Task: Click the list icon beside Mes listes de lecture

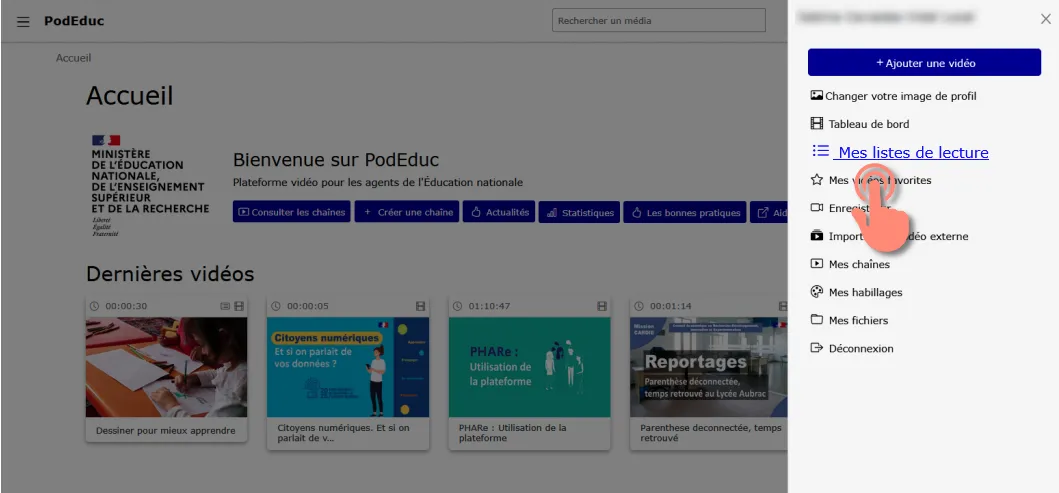Action: 820,151
